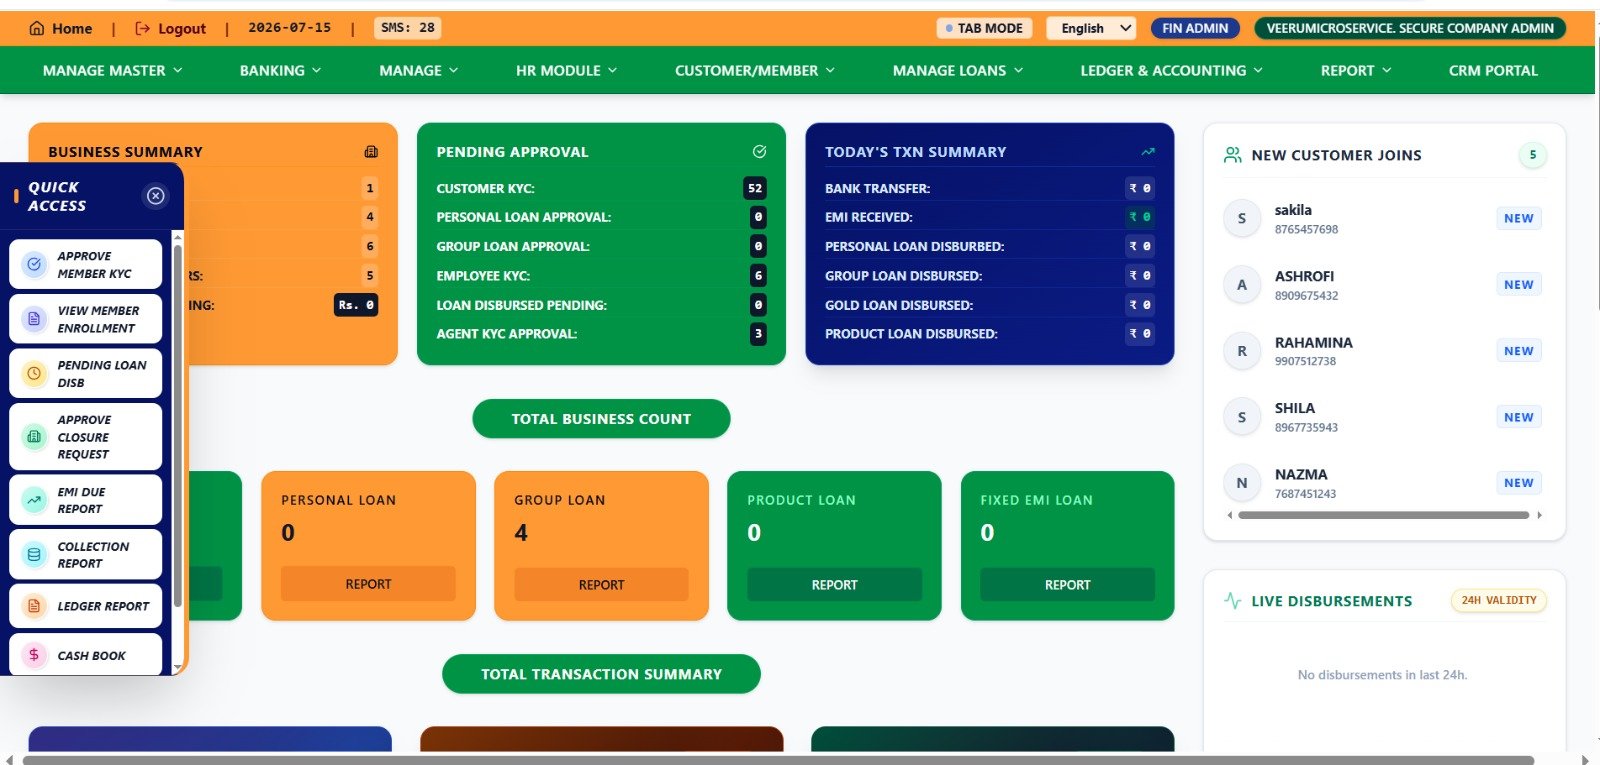Expand the Customer/Member menu
This screenshot has width=1600, height=765.
coord(755,70)
